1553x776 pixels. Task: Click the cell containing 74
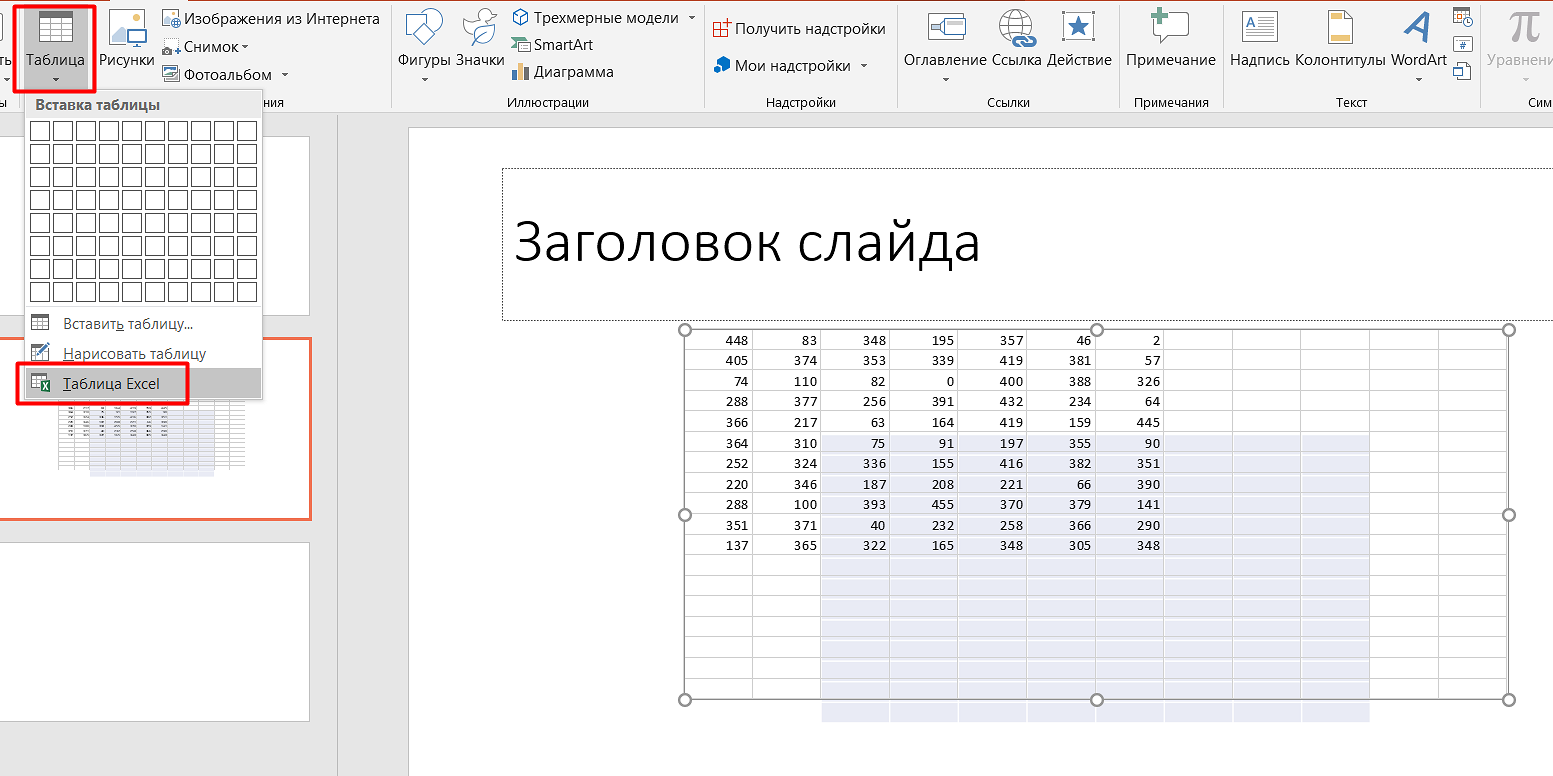coord(718,382)
